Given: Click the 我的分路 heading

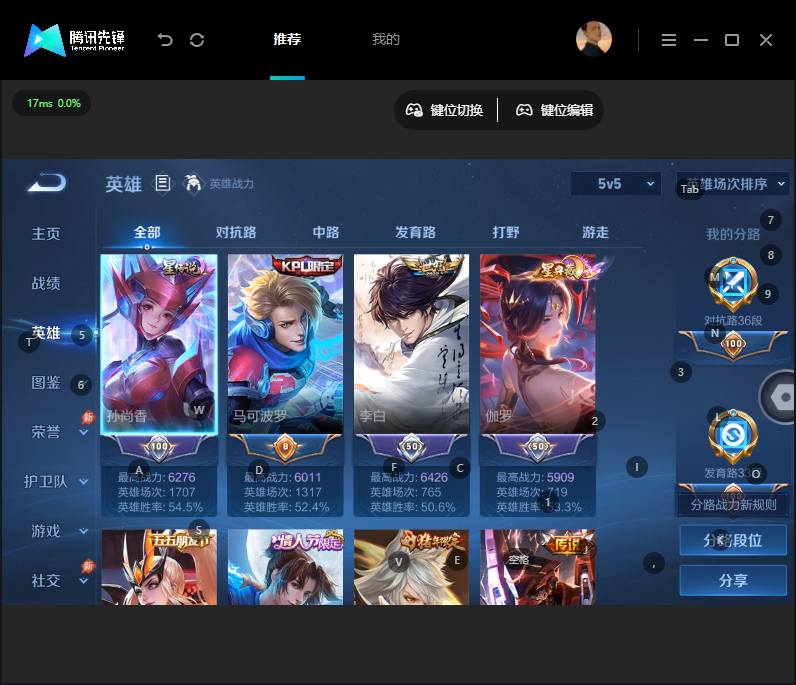Looking at the screenshot, I should [x=733, y=234].
